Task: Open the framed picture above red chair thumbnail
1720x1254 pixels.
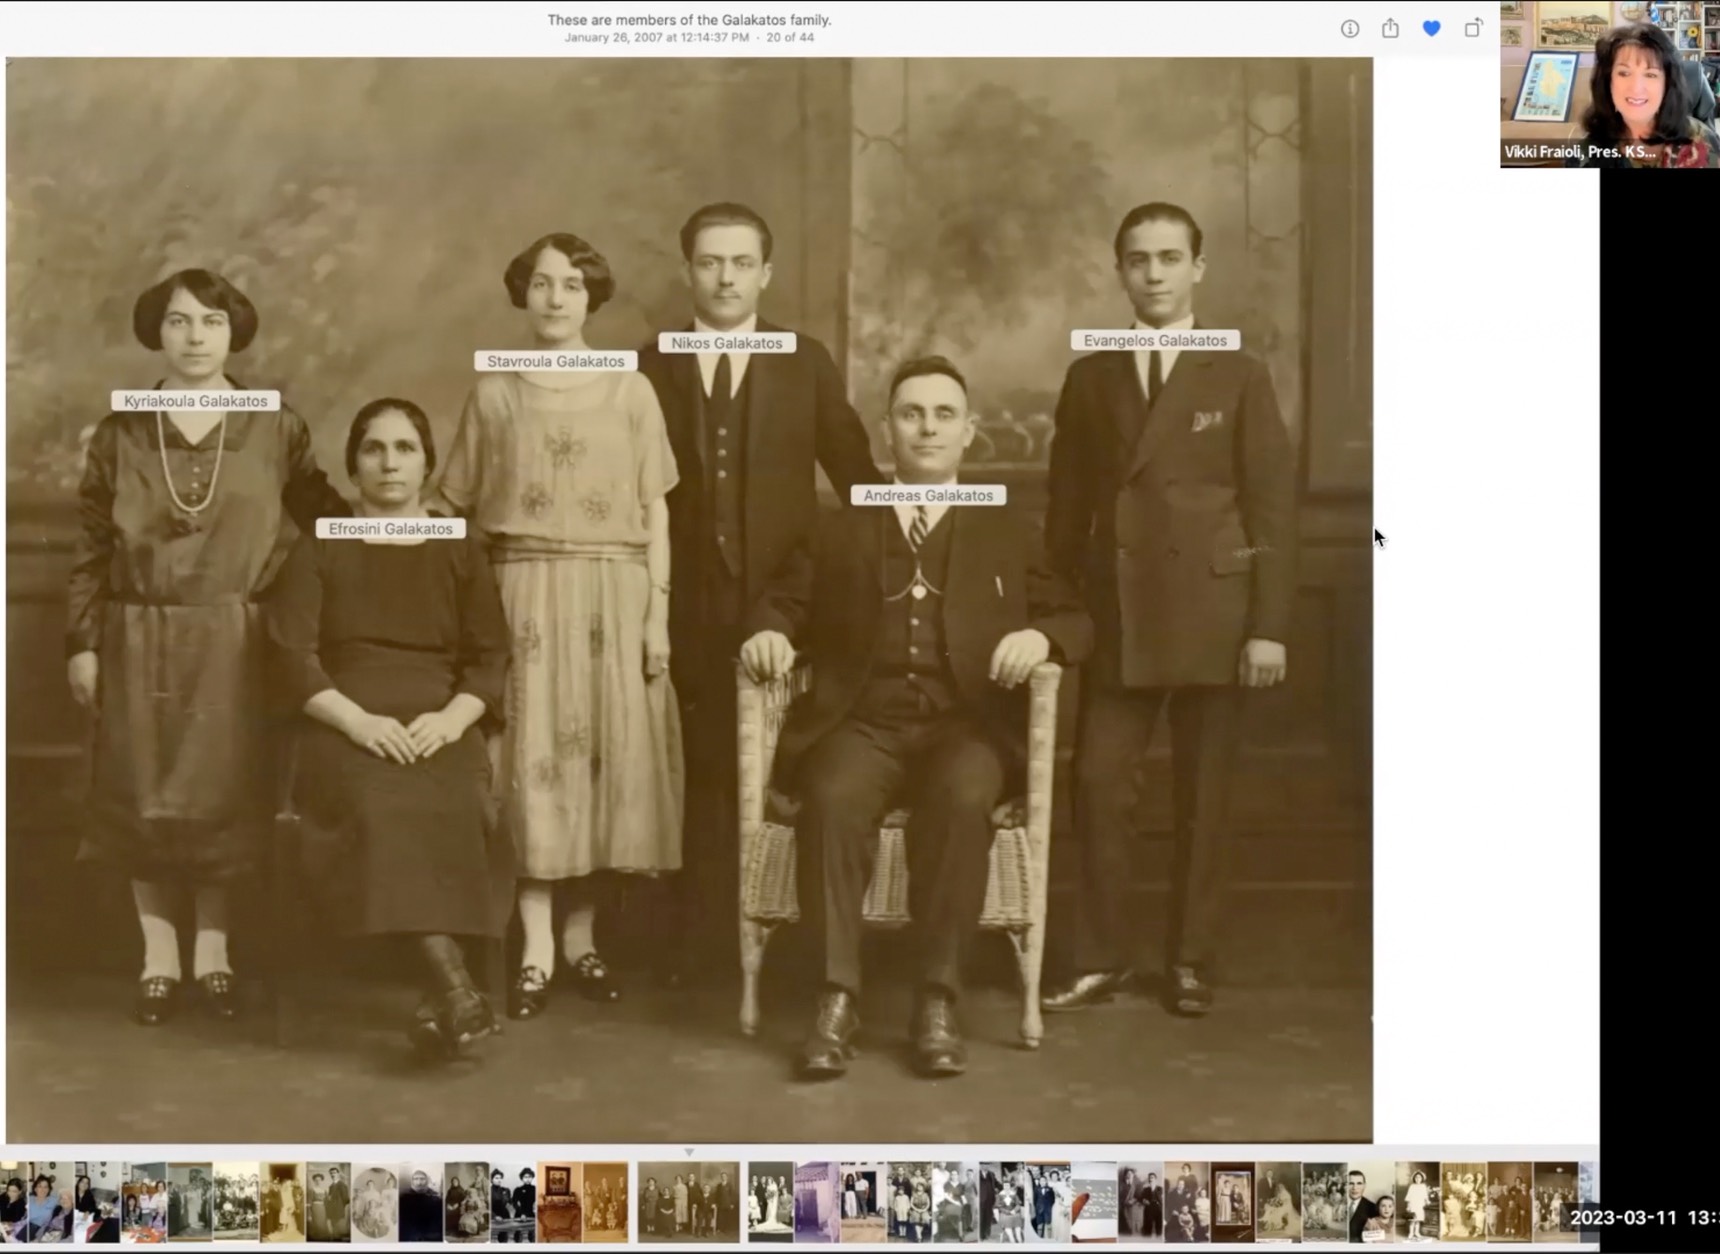Action: (x=559, y=1201)
